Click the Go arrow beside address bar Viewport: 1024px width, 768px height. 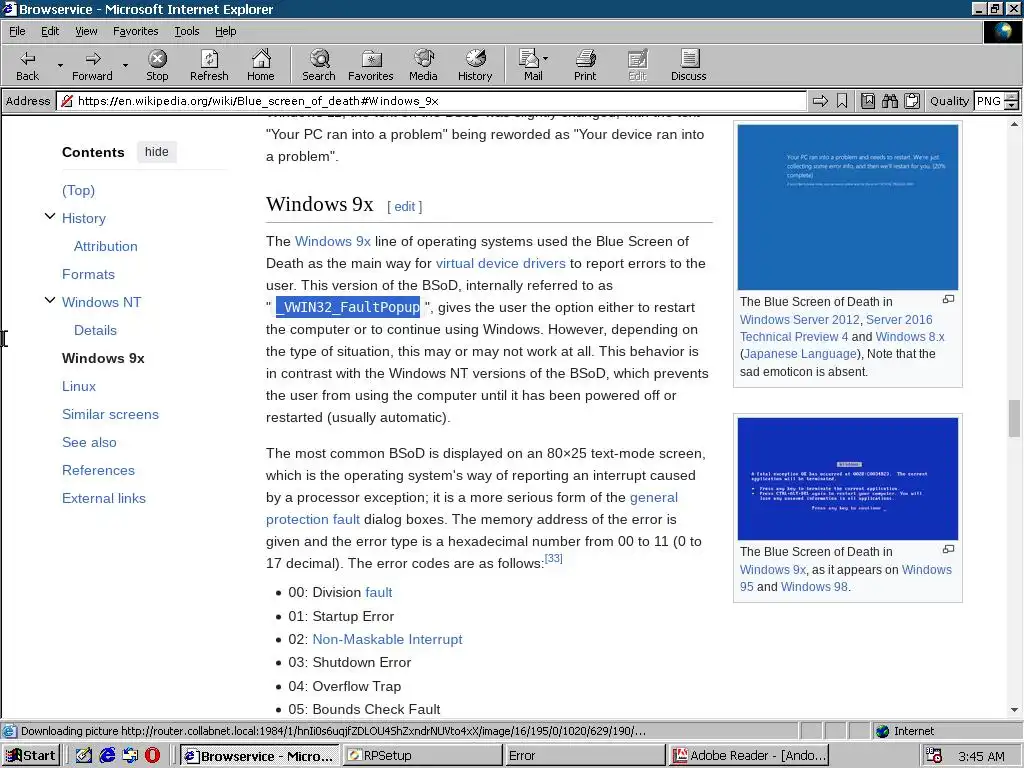tap(820, 101)
